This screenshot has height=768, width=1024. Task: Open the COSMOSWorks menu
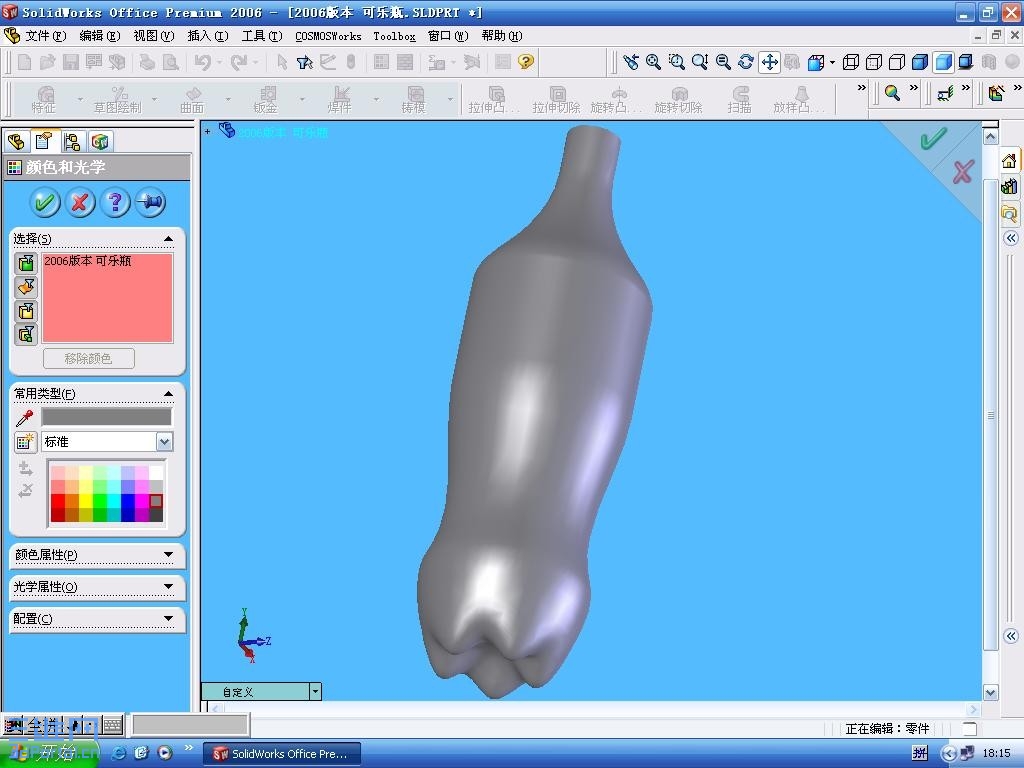click(328, 35)
